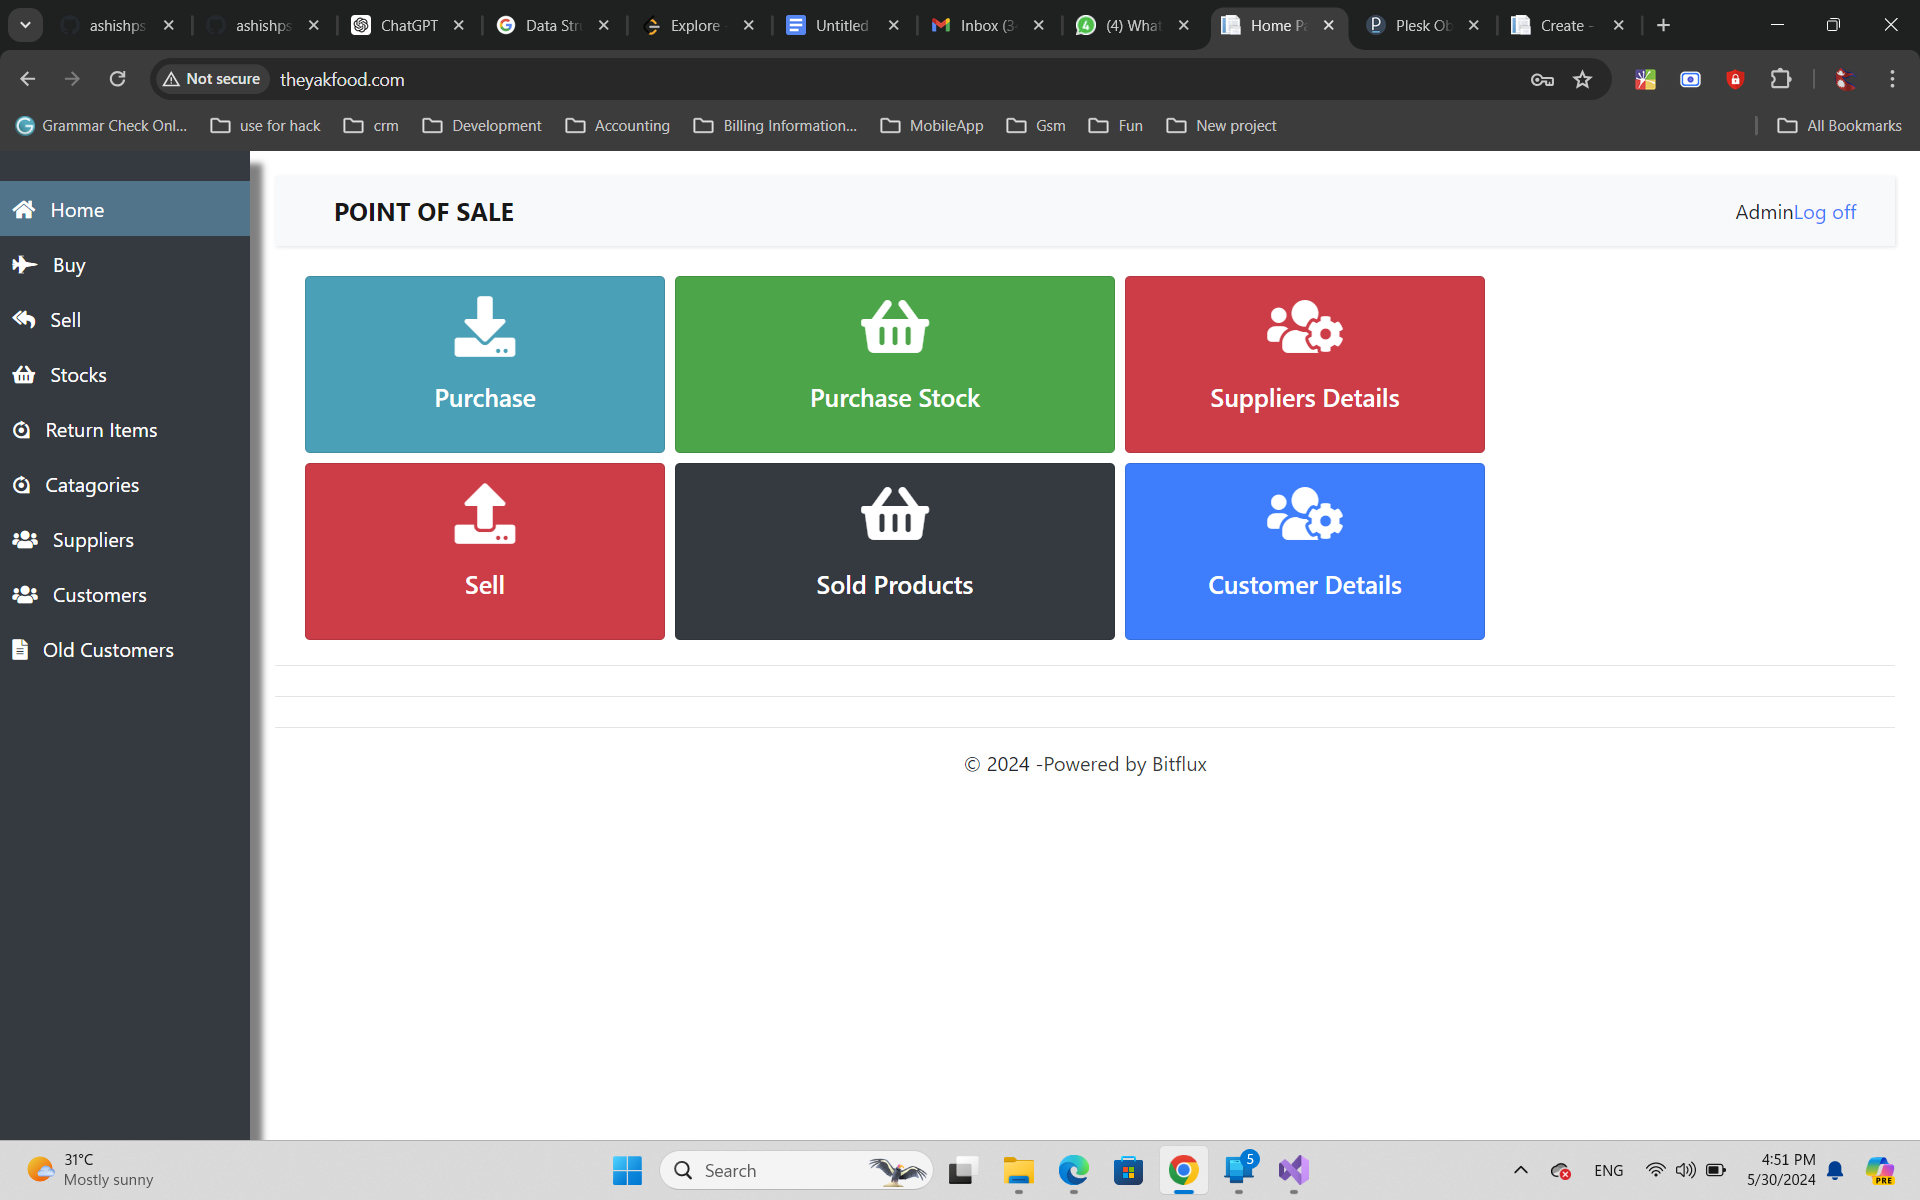Open the Purchase tile with download icon
Image resolution: width=1920 pixels, height=1200 pixels.
484,364
